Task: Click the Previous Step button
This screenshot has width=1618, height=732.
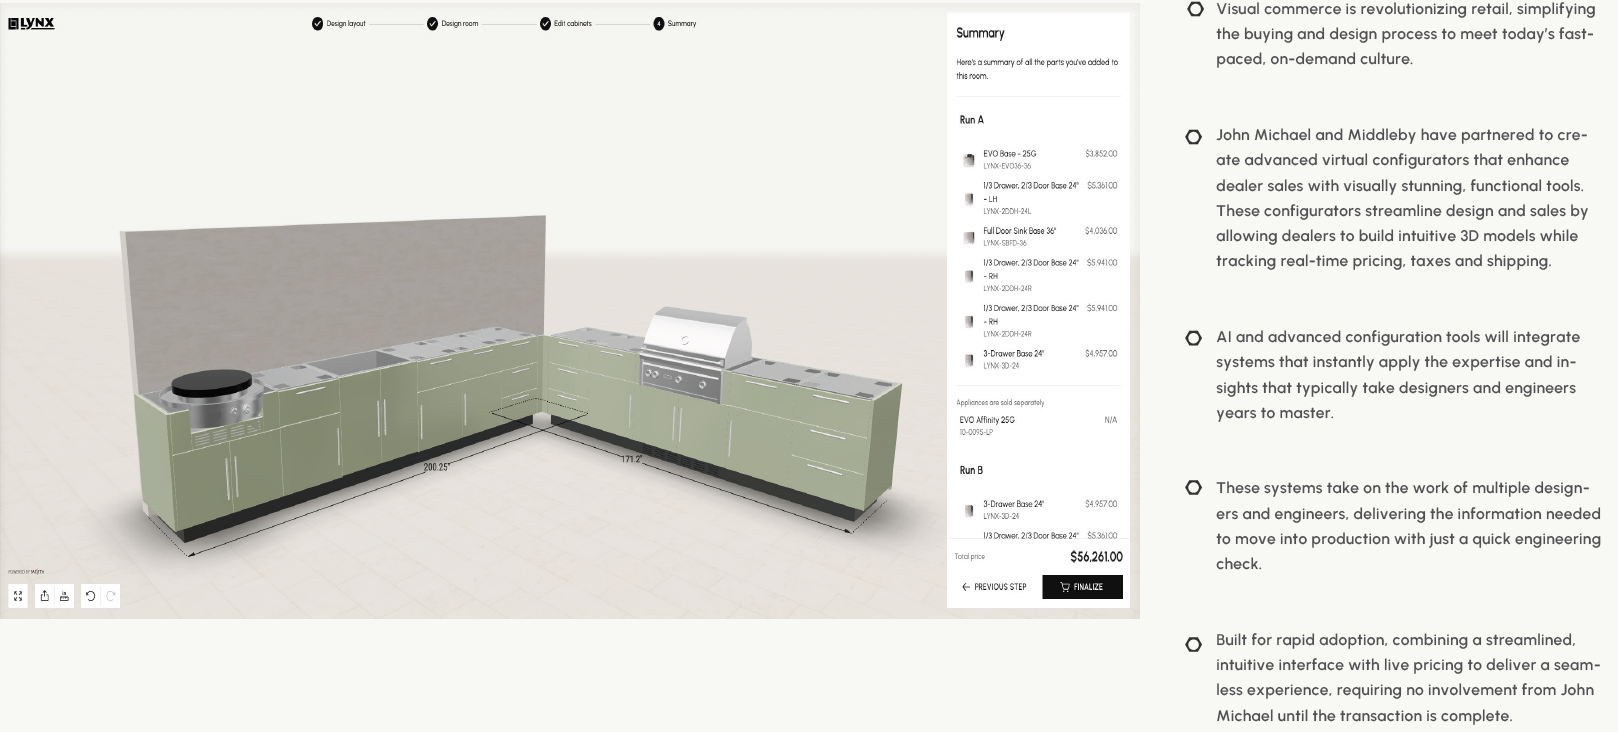Action: [x=994, y=587]
